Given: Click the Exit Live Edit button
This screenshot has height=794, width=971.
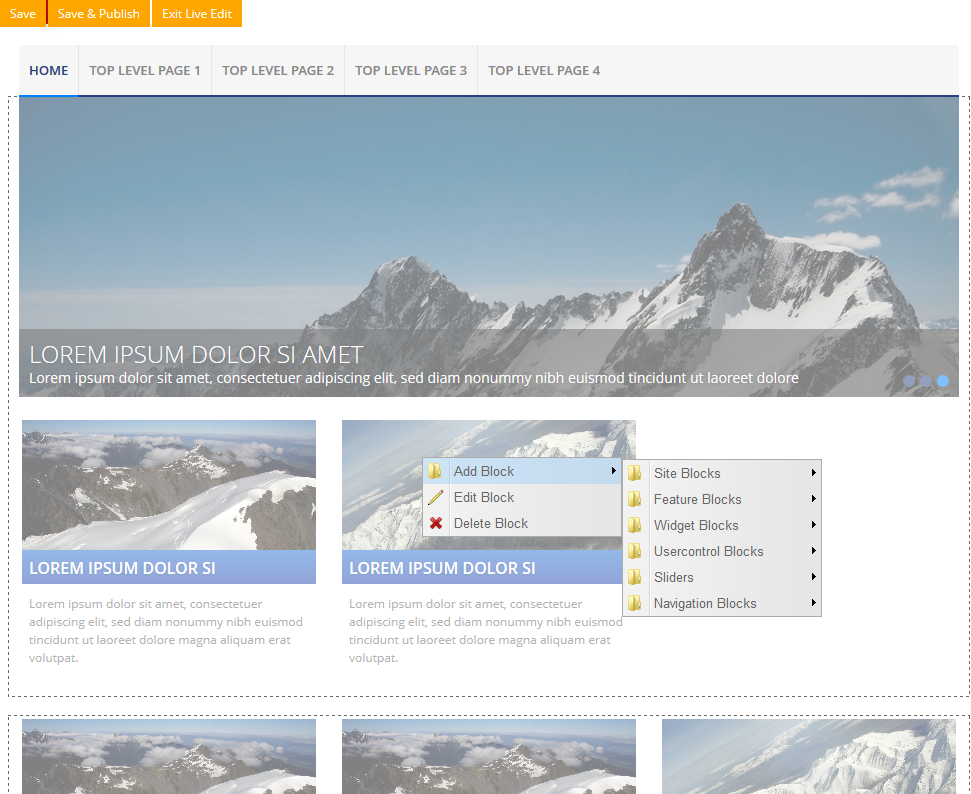Looking at the screenshot, I should [x=197, y=14].
